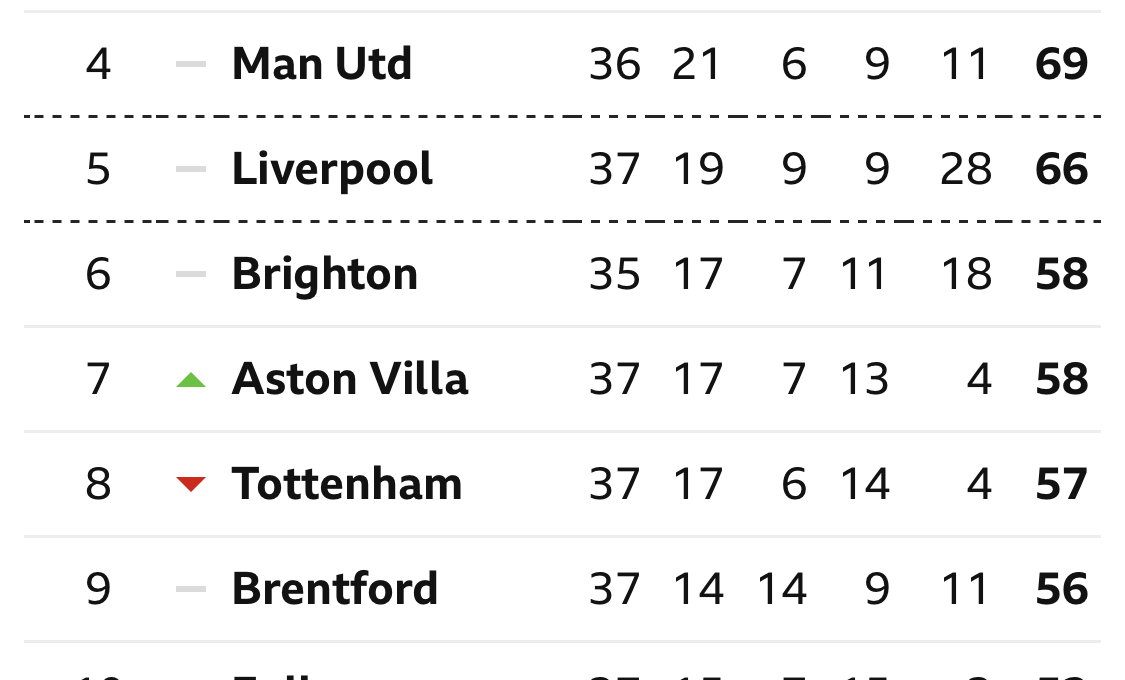Open the Aston Villa team page
1125x680 pixels.
point(350,379)
